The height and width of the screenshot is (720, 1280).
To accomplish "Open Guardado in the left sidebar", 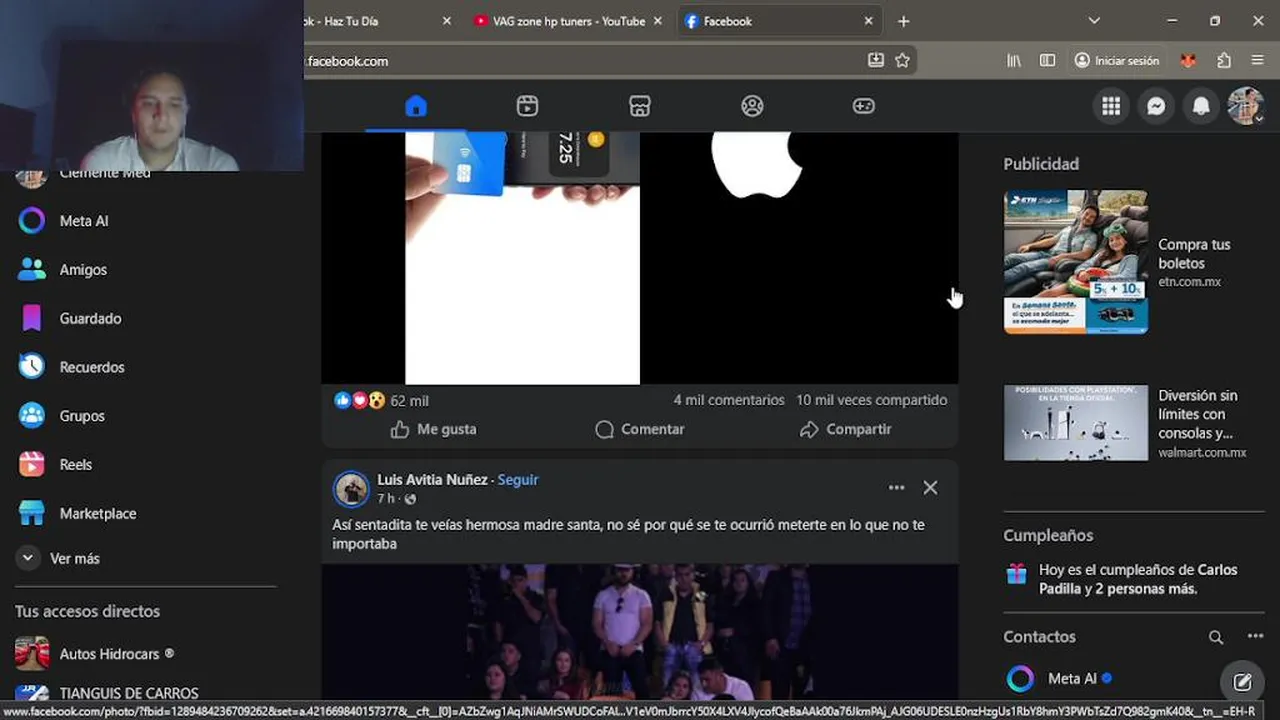I will [148, 319].
